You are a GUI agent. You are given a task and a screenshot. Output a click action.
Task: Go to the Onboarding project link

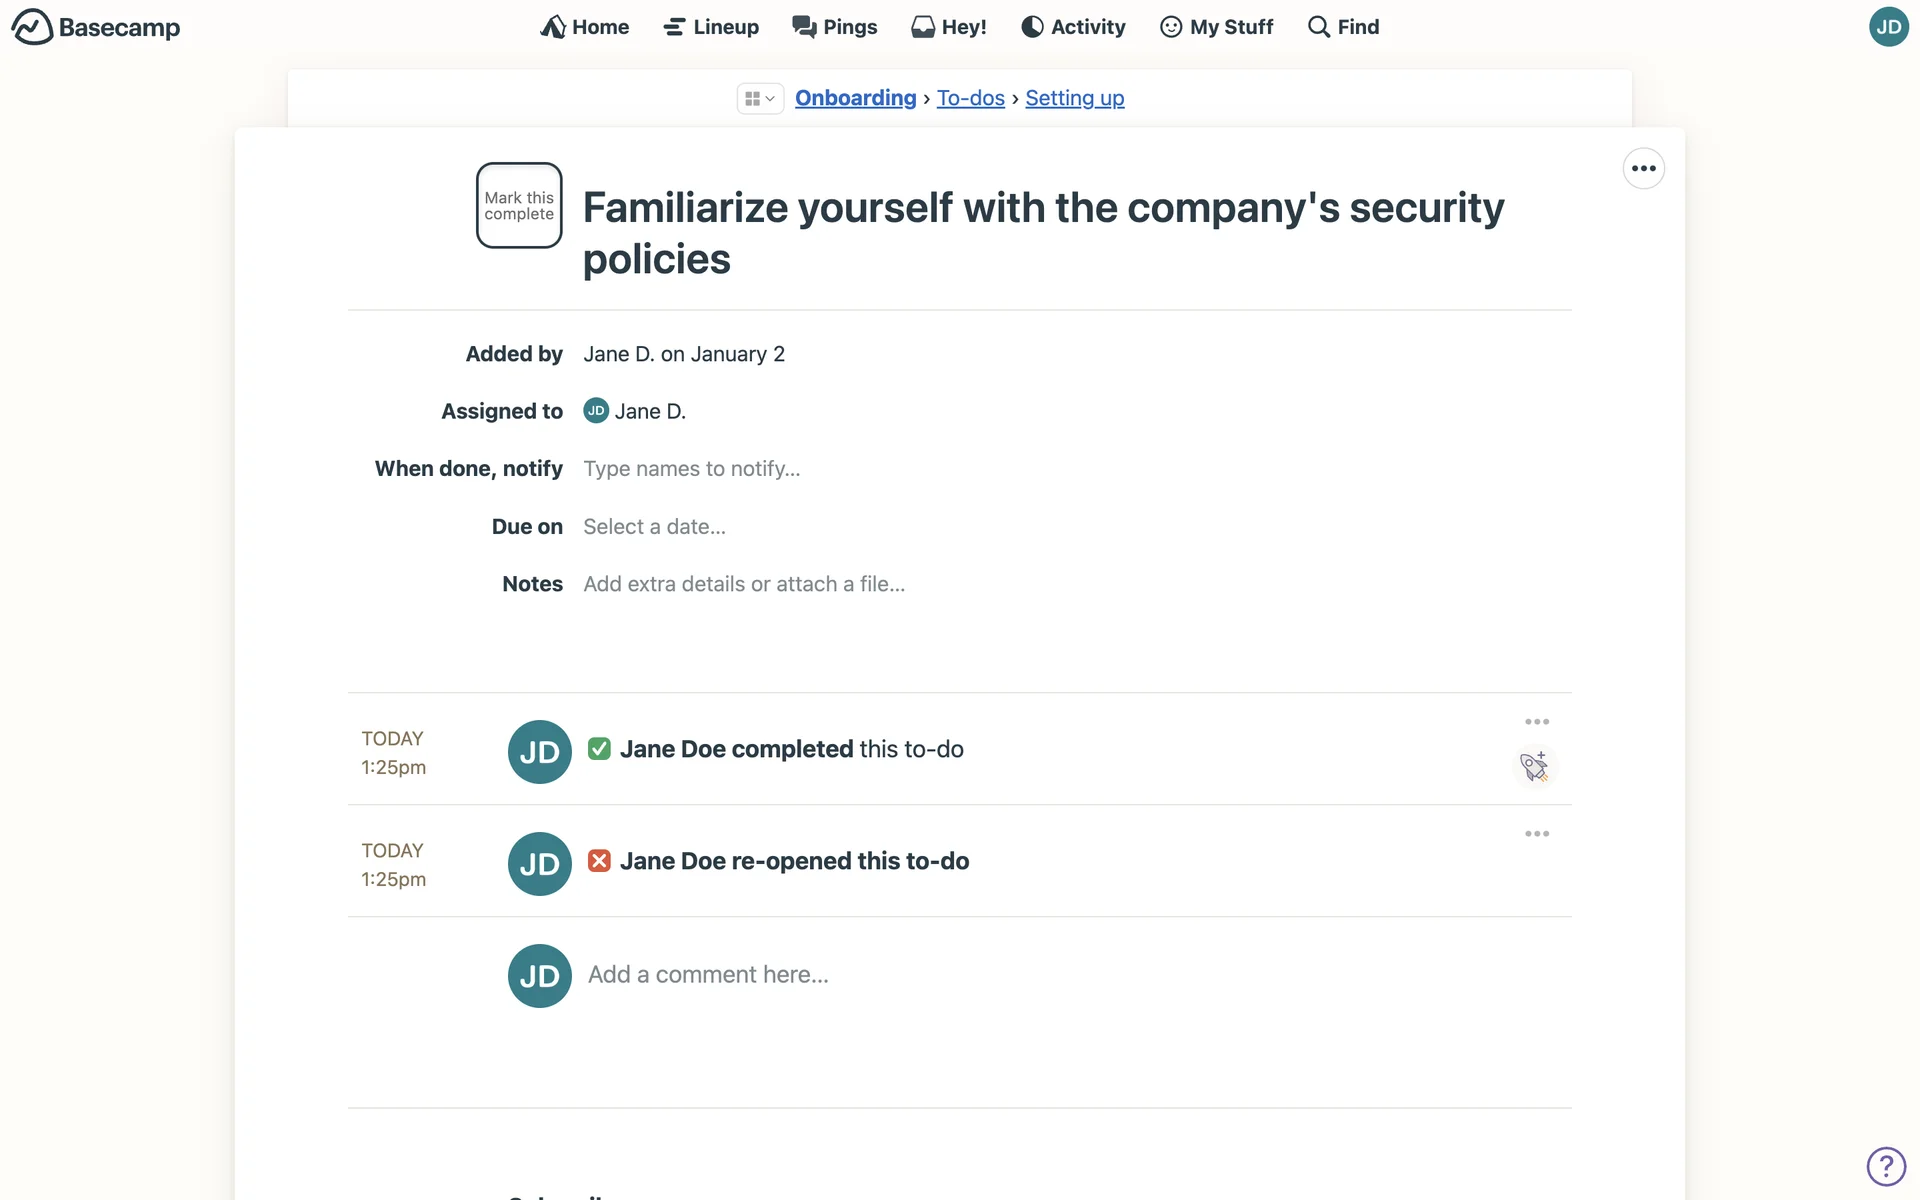pyautogui.click(x=855, y=98)
